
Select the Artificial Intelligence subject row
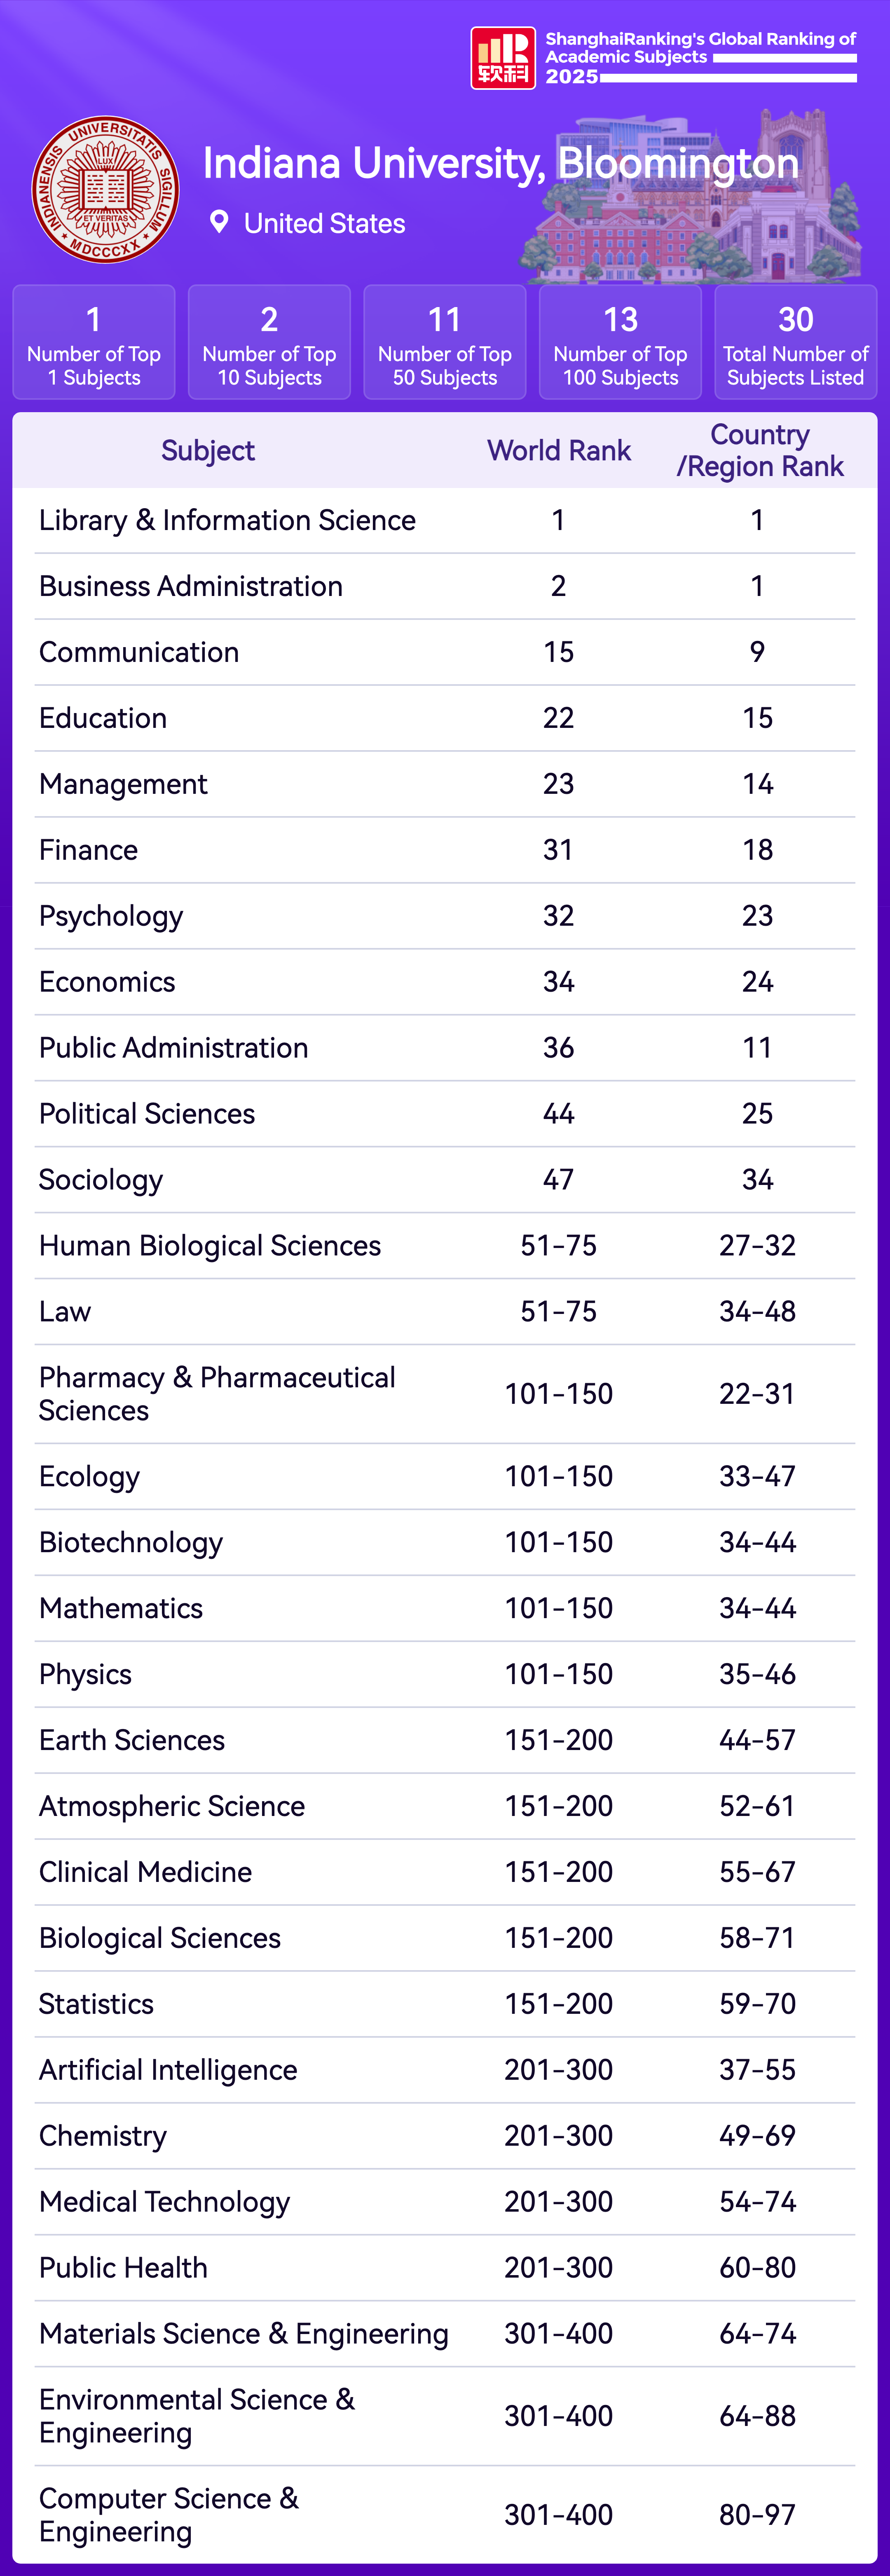168,2070
